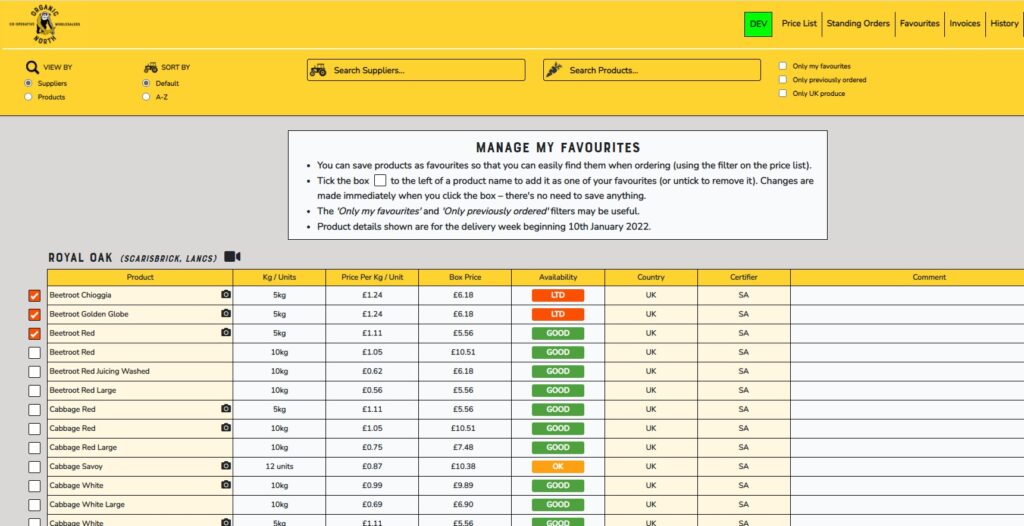View photo for Cabbage Red 5kg

tap(226, 409)
